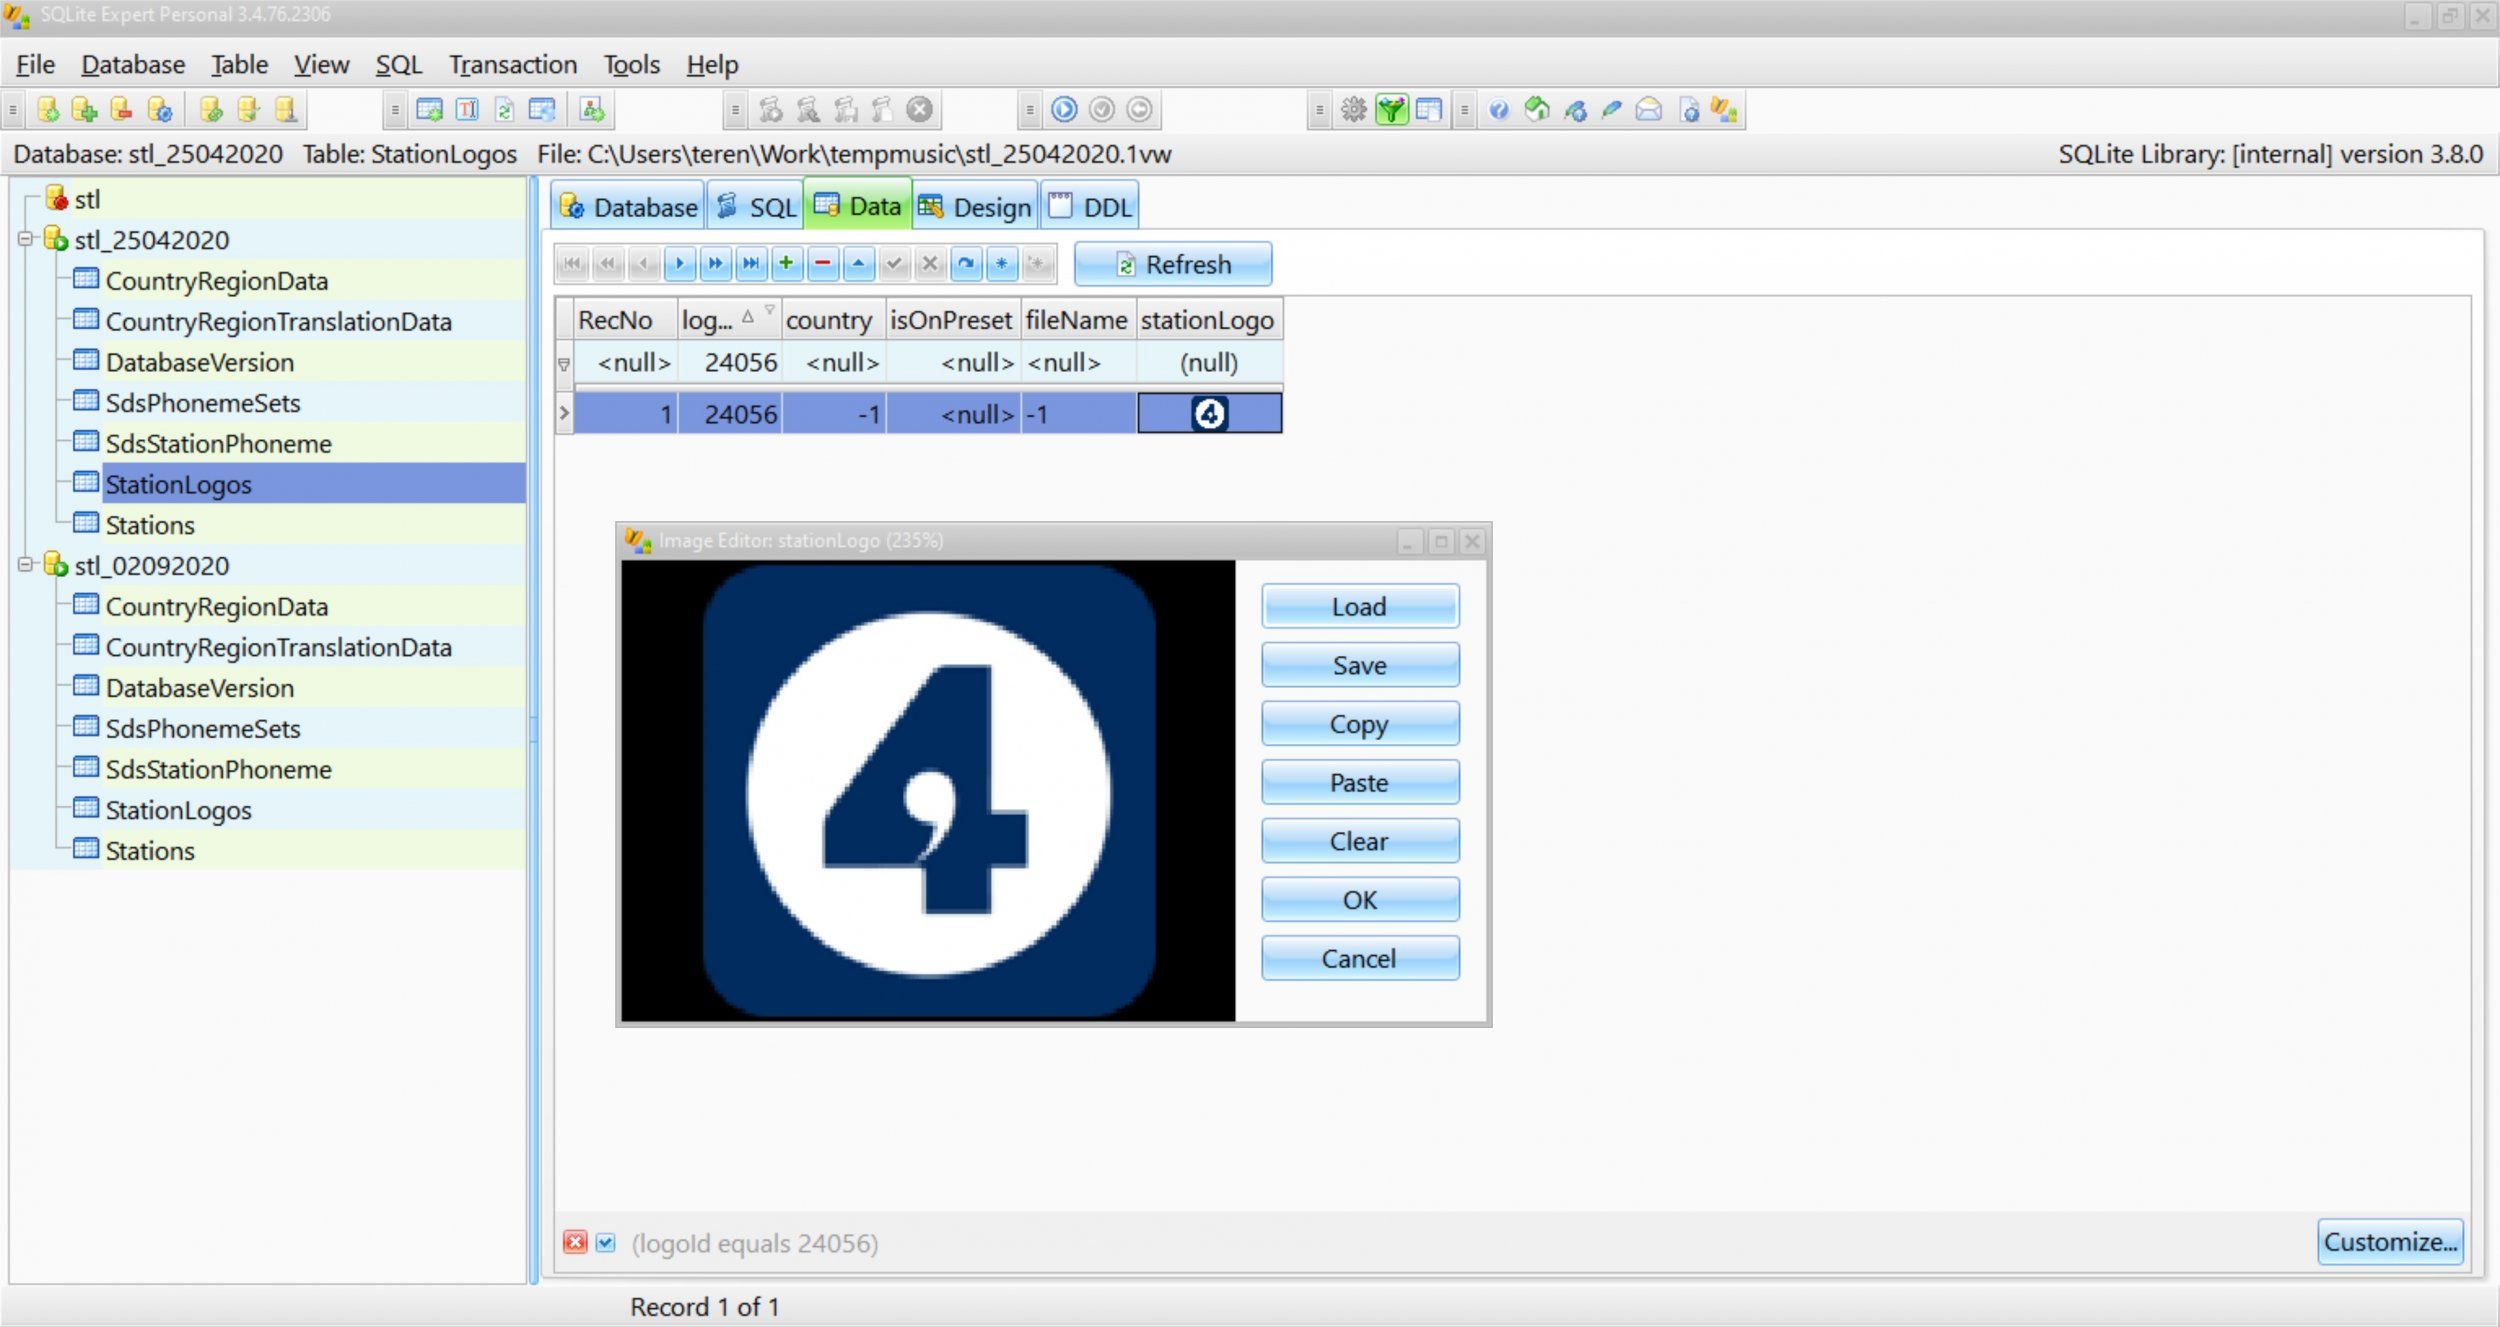Click the home page house icon
2500x1327 pixels.
[x=1537, y=110]
